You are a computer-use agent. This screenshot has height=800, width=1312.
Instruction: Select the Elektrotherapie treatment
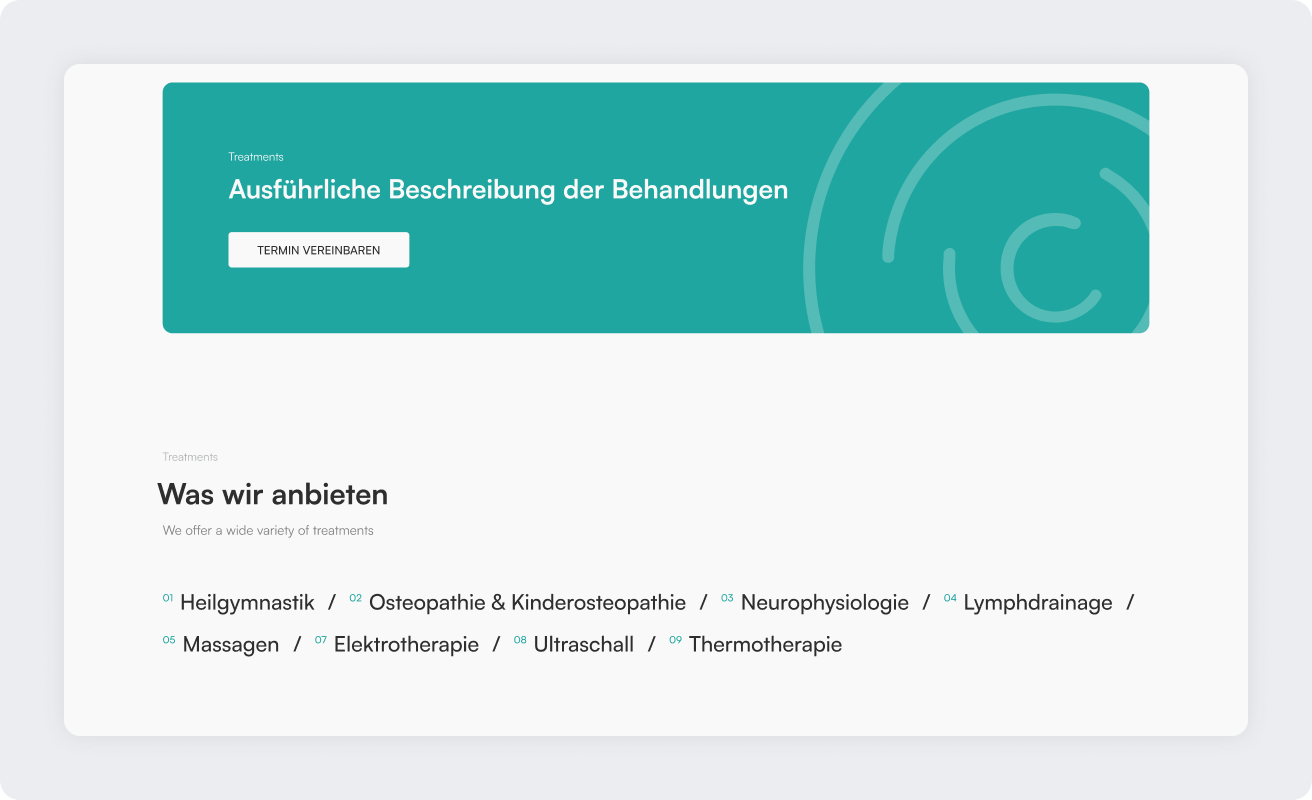click(406, 644)
